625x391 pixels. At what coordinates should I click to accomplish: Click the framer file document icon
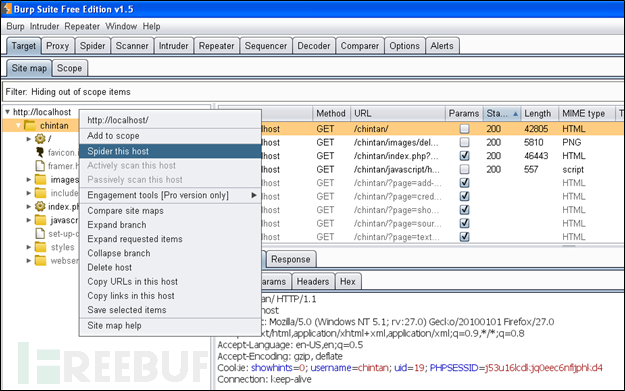click(x=40, y=166)
